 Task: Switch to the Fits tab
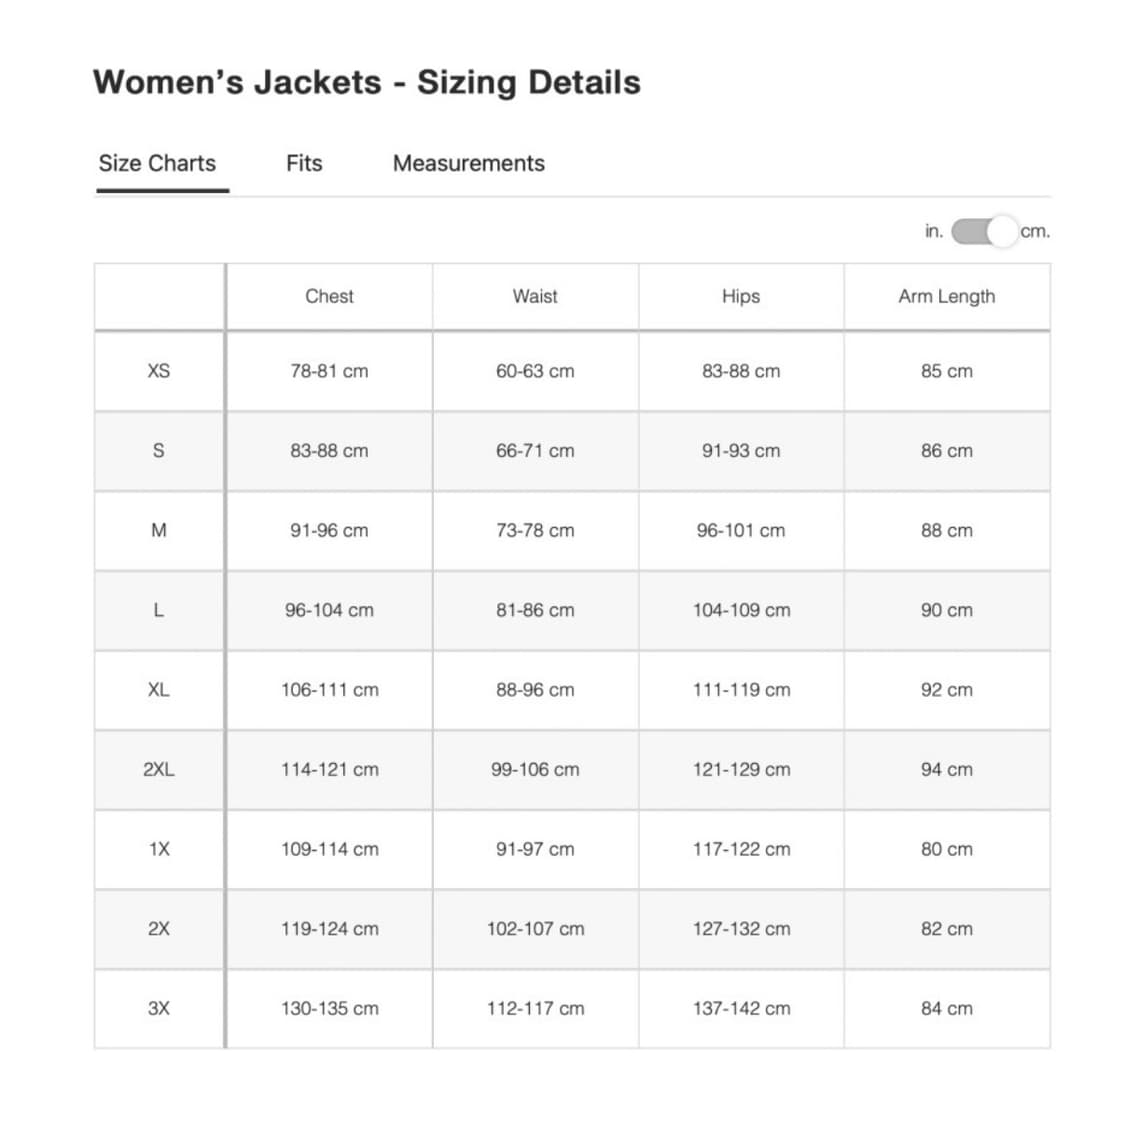point(304,163)
